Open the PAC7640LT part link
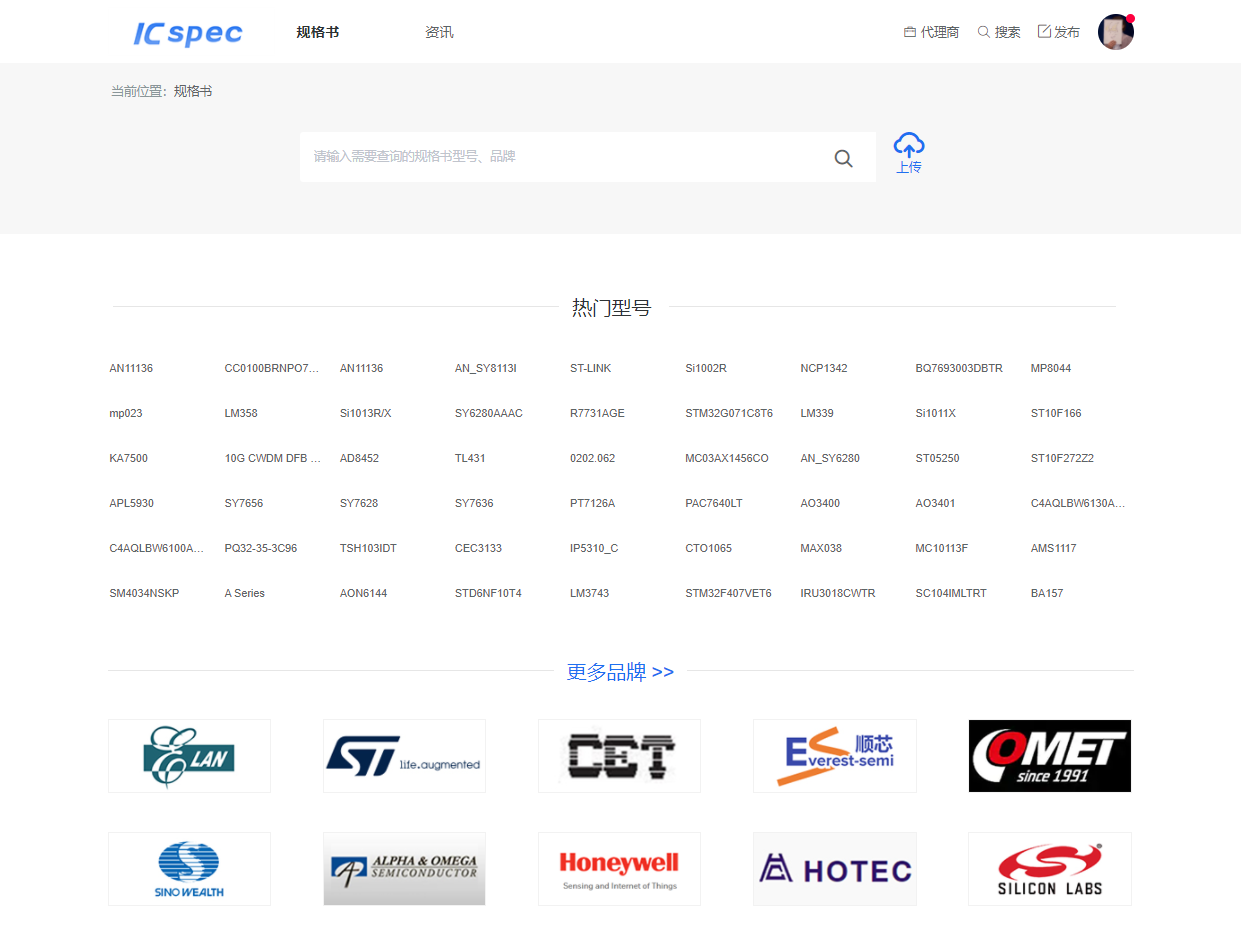 [x=714, y=503]
